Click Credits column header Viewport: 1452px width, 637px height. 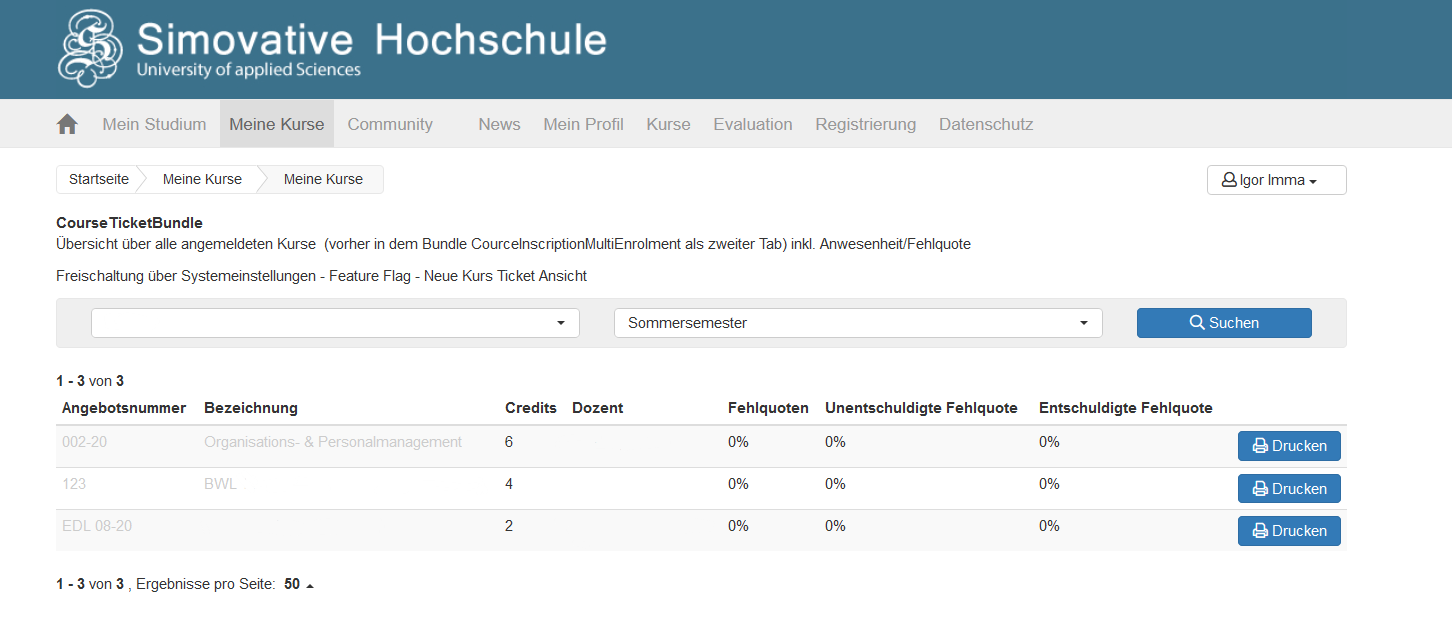pyautogui.click(x=531, y=408)
